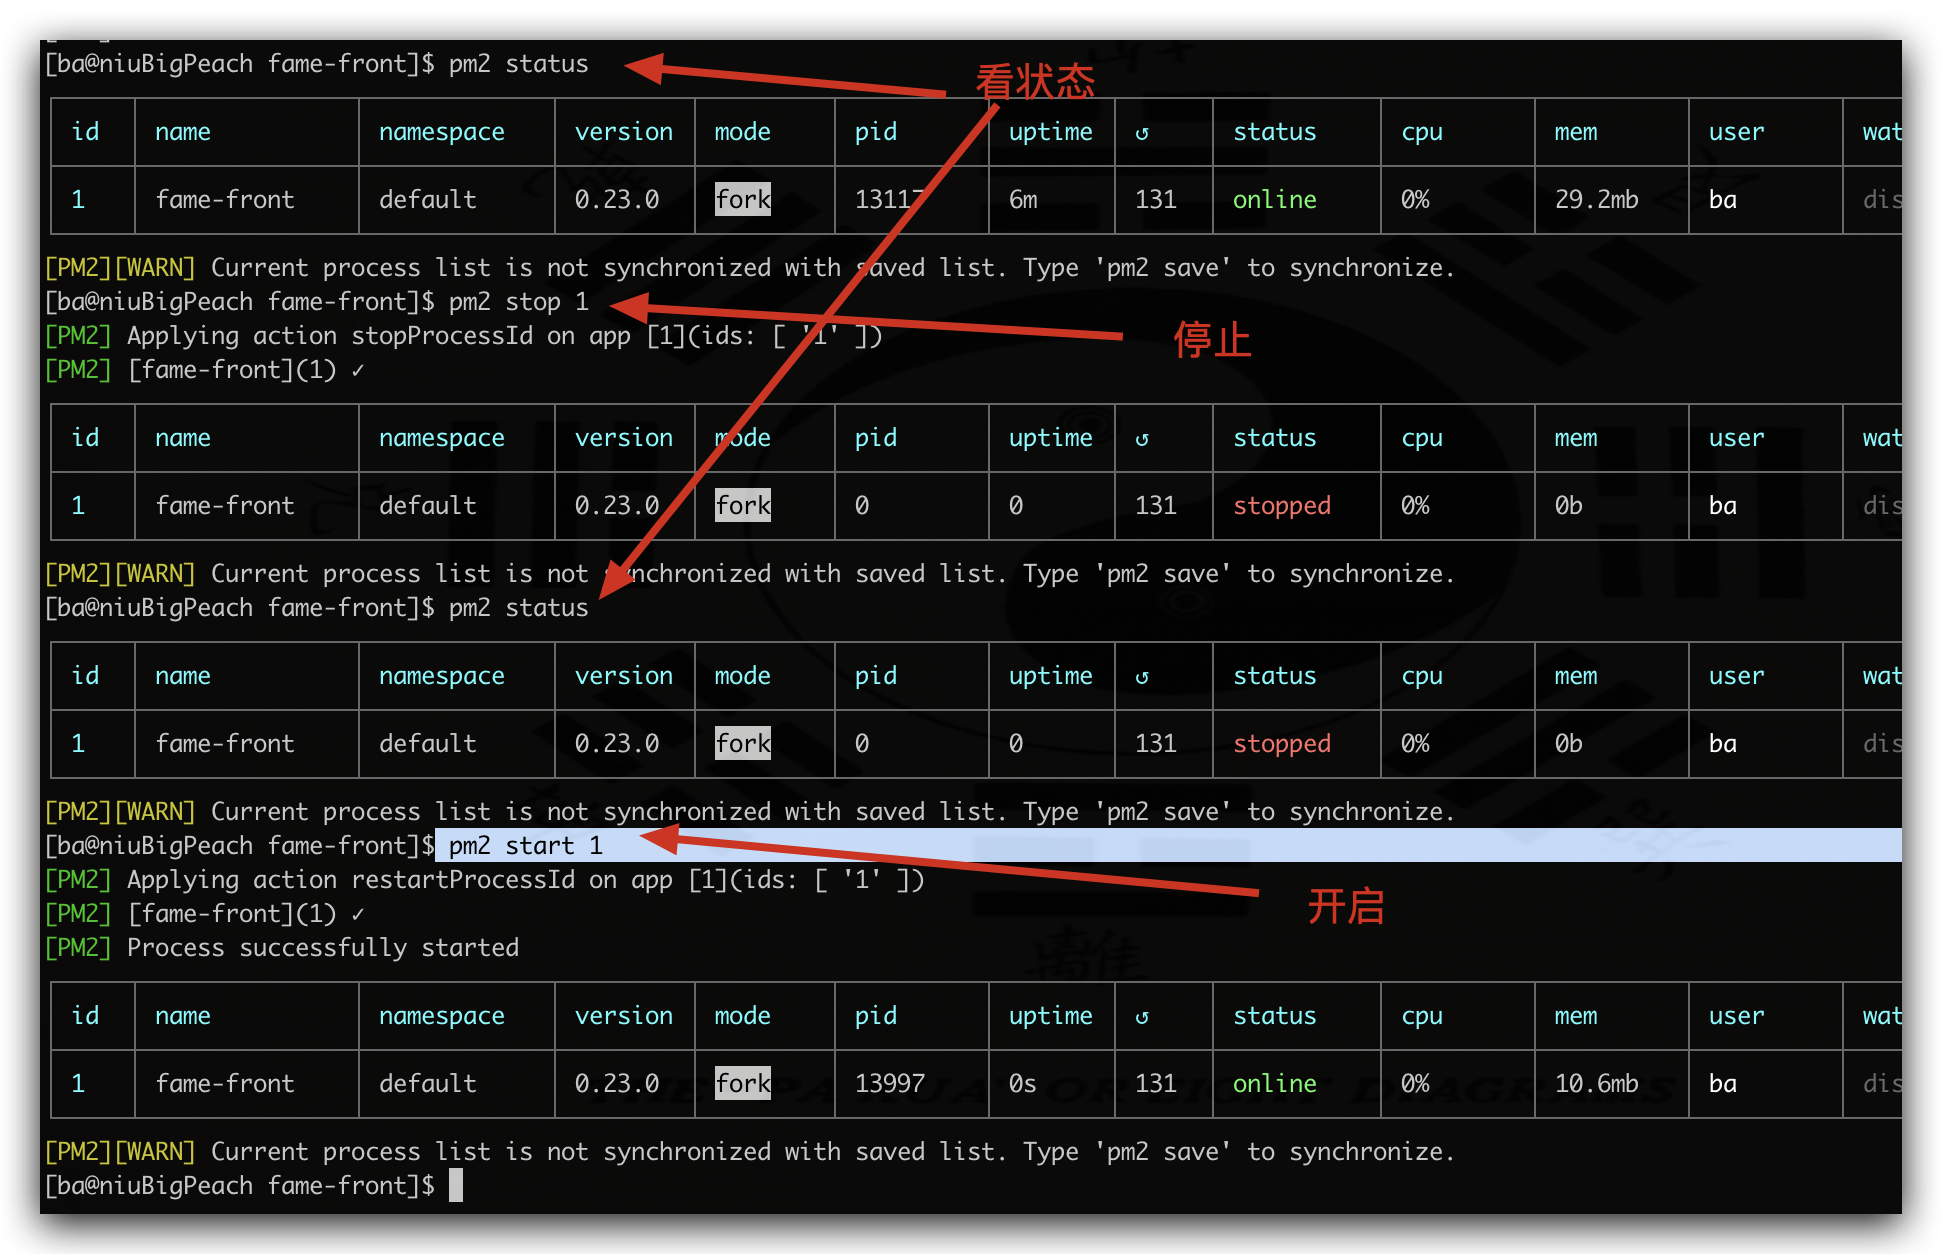The image size is (1942, 1254).
Task: Click the first 'pm2 status' command at top
Action: click(x=518, y=64)
